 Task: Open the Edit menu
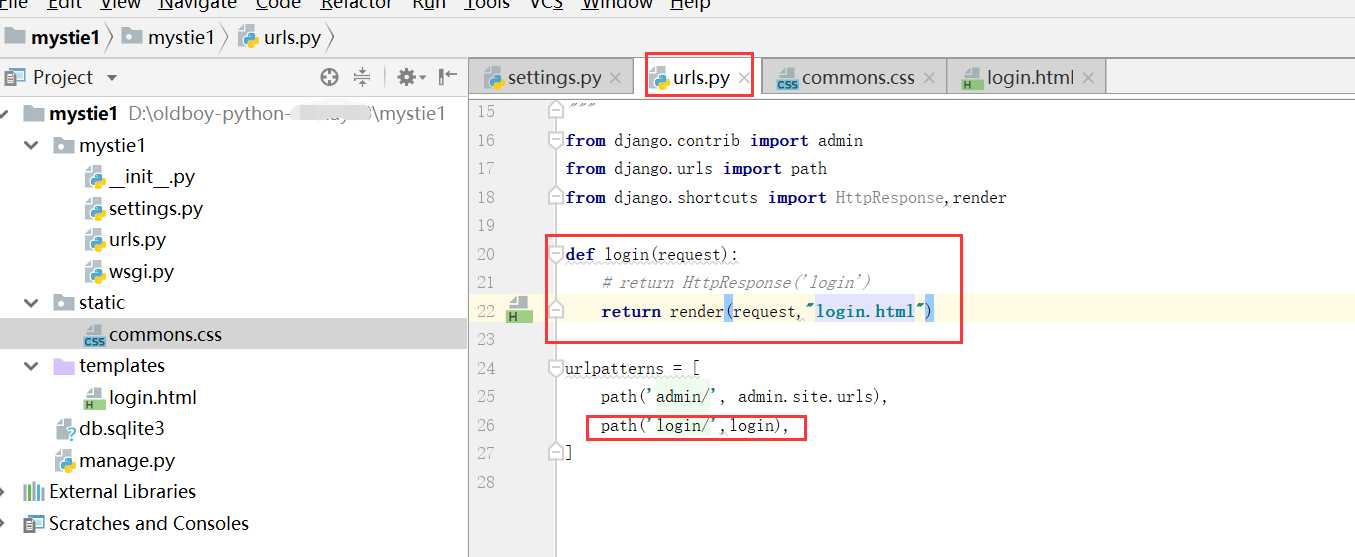(x=65, y=4)
